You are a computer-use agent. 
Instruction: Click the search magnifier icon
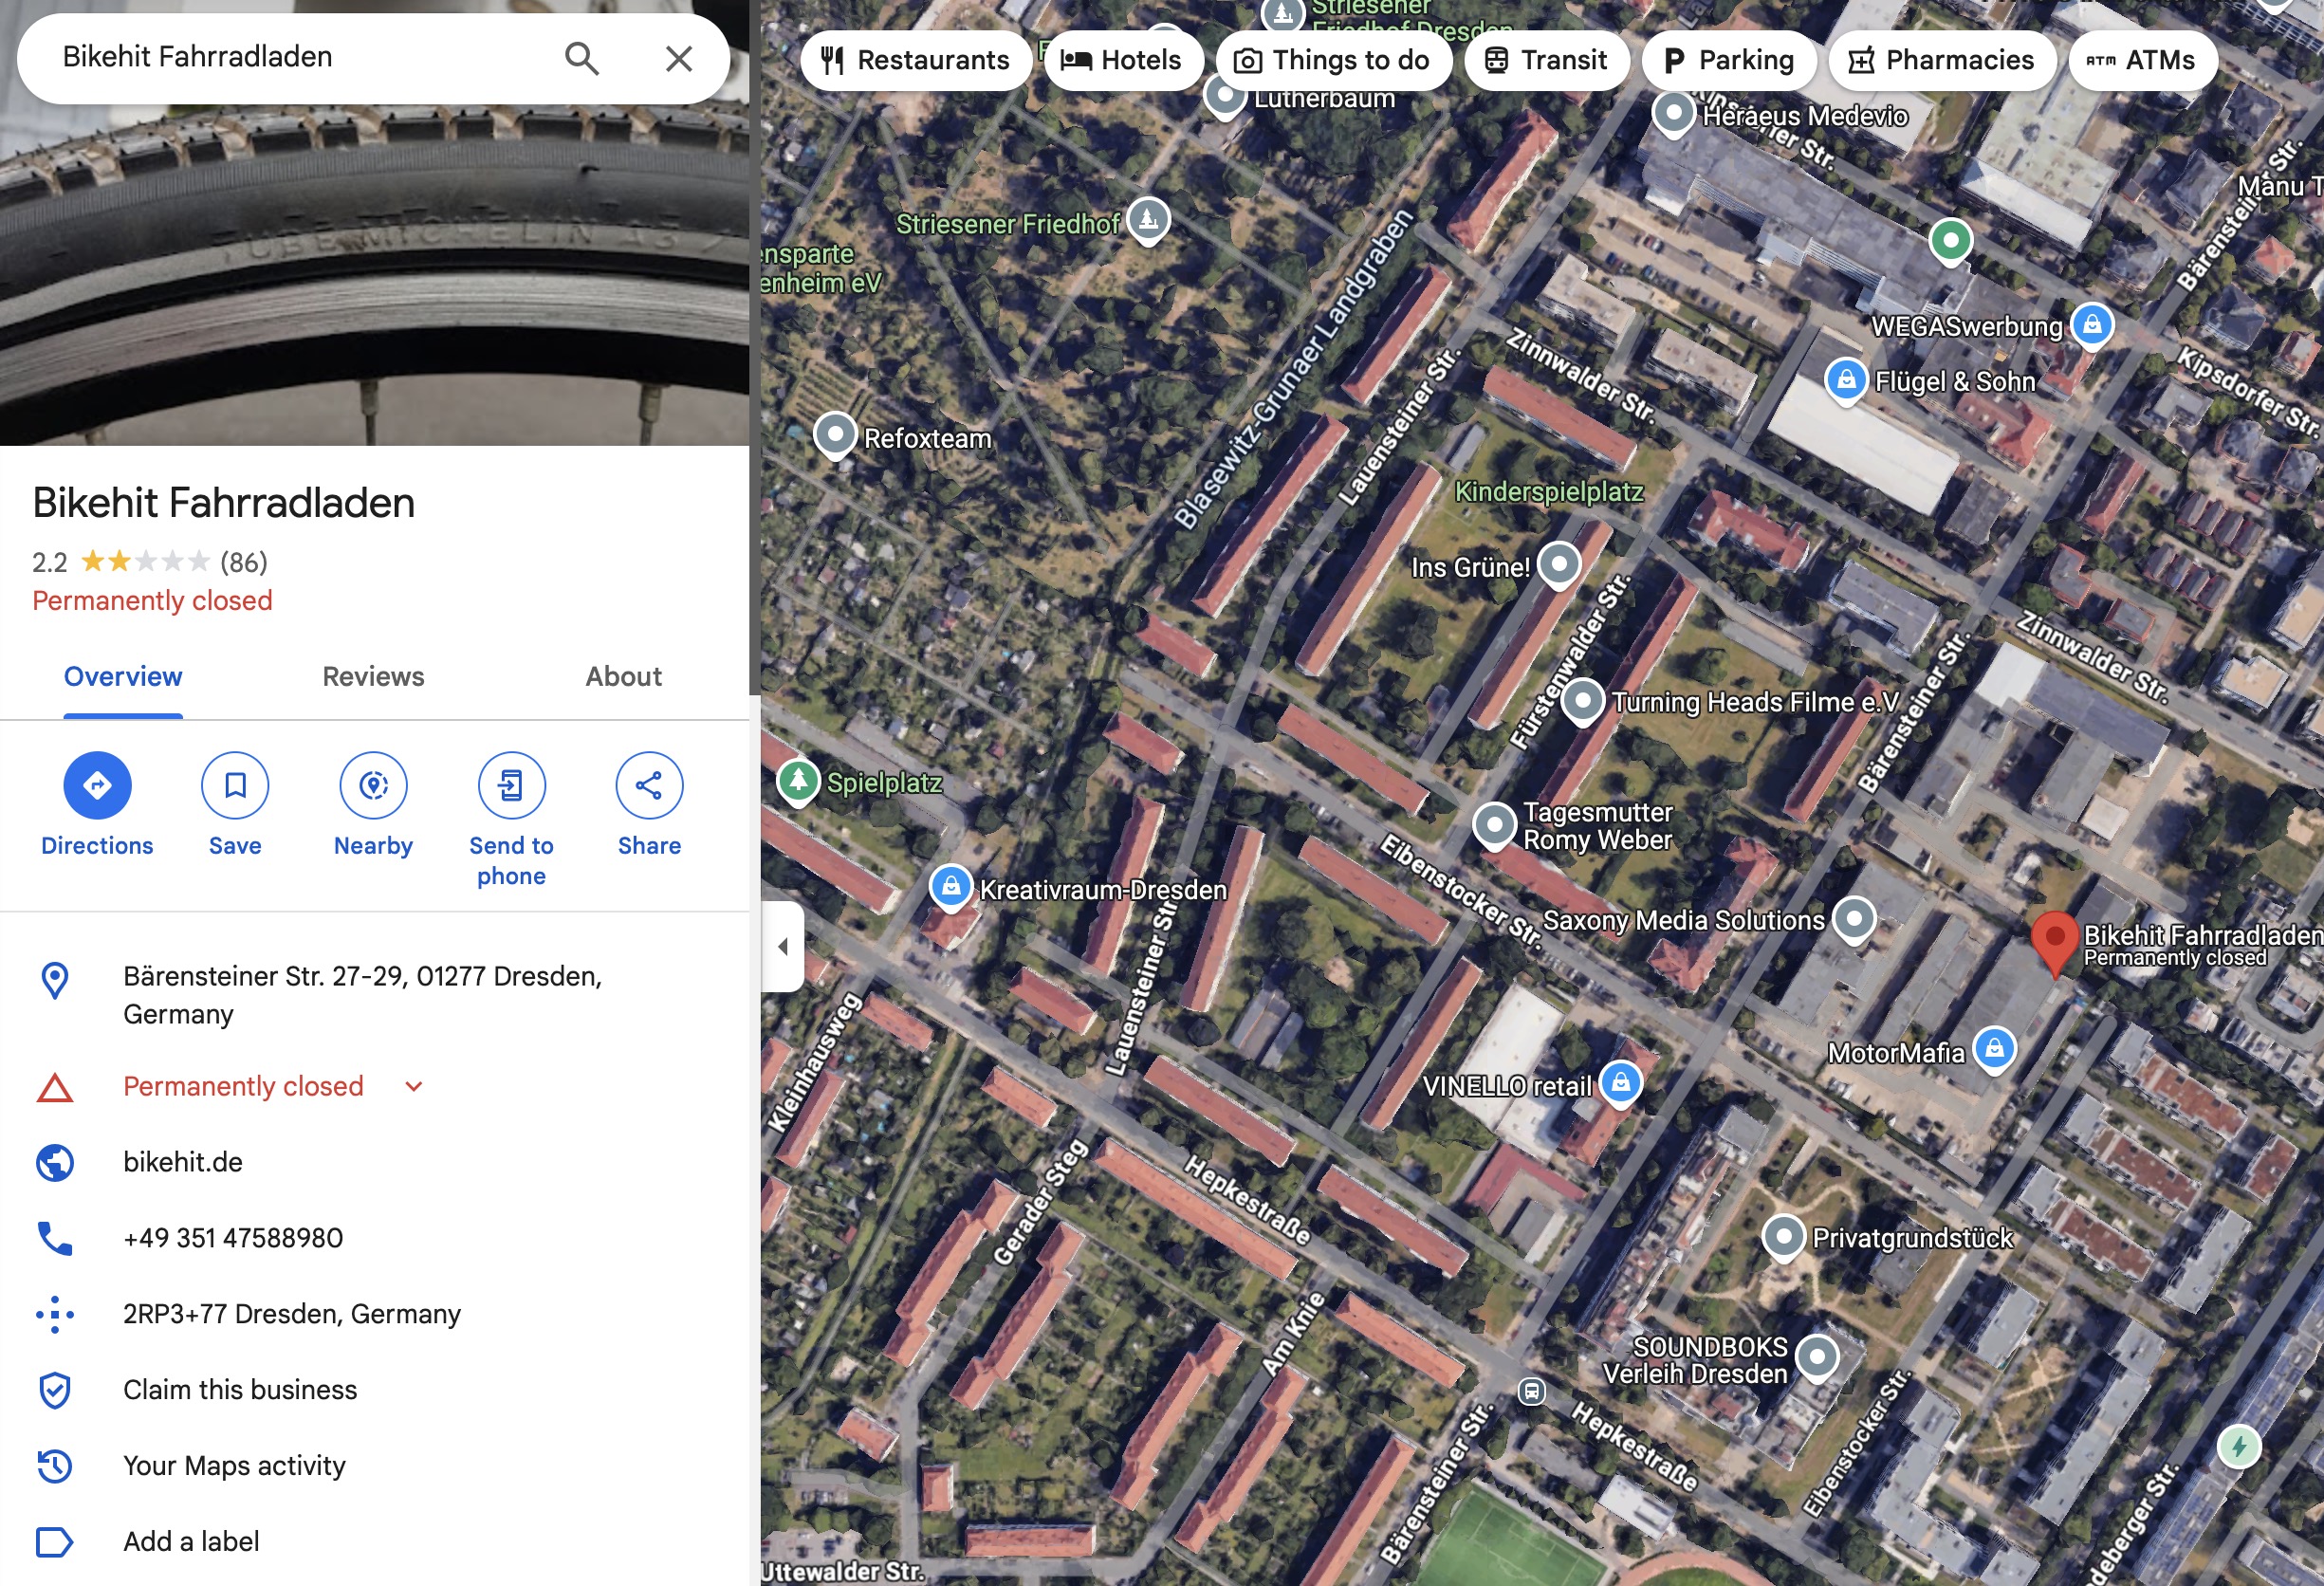point(582,58)
